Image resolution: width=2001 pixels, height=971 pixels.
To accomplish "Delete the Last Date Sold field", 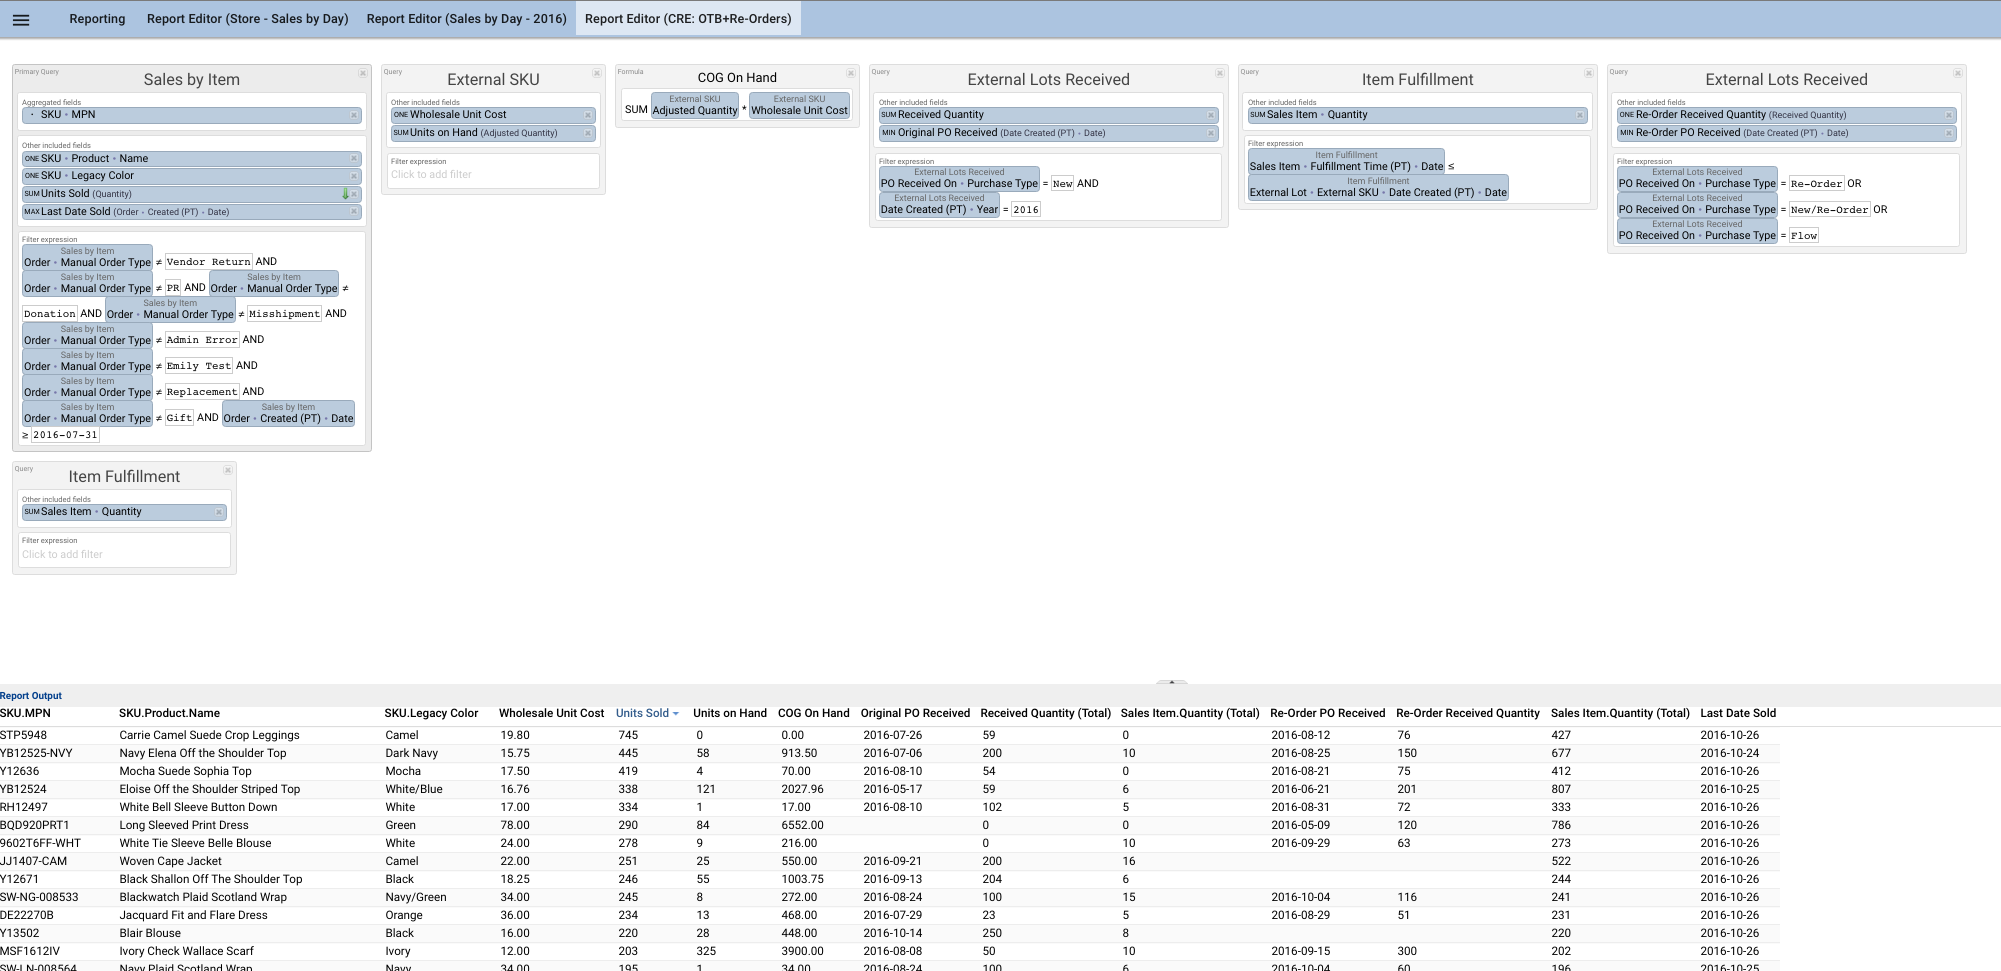I will [x=354, y=212].
